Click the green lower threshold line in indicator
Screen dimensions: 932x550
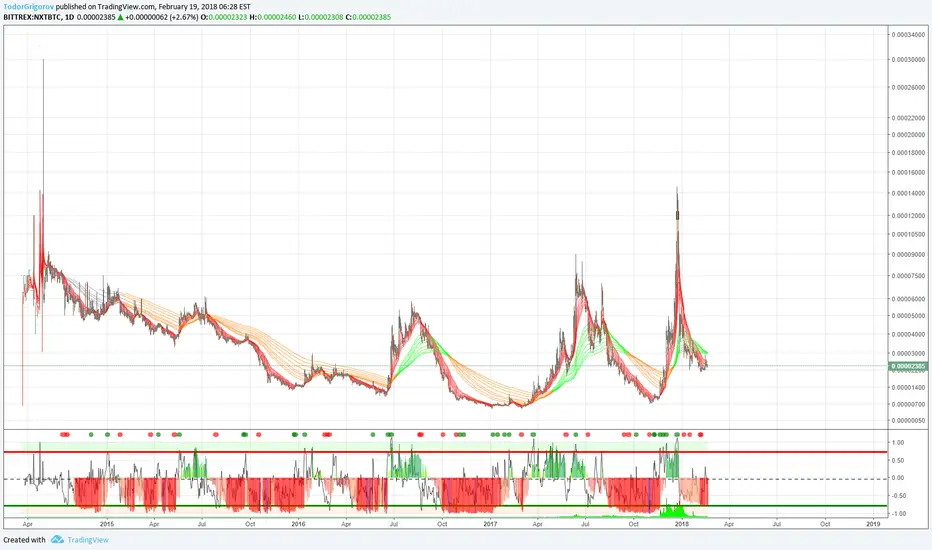pos(446,506)
